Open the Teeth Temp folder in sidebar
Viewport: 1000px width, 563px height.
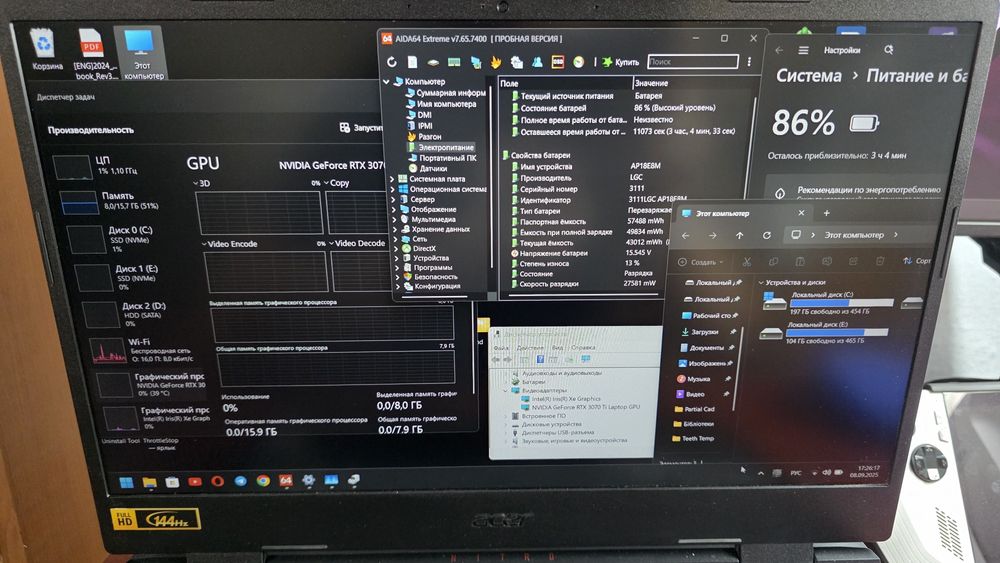click(693, 439)
